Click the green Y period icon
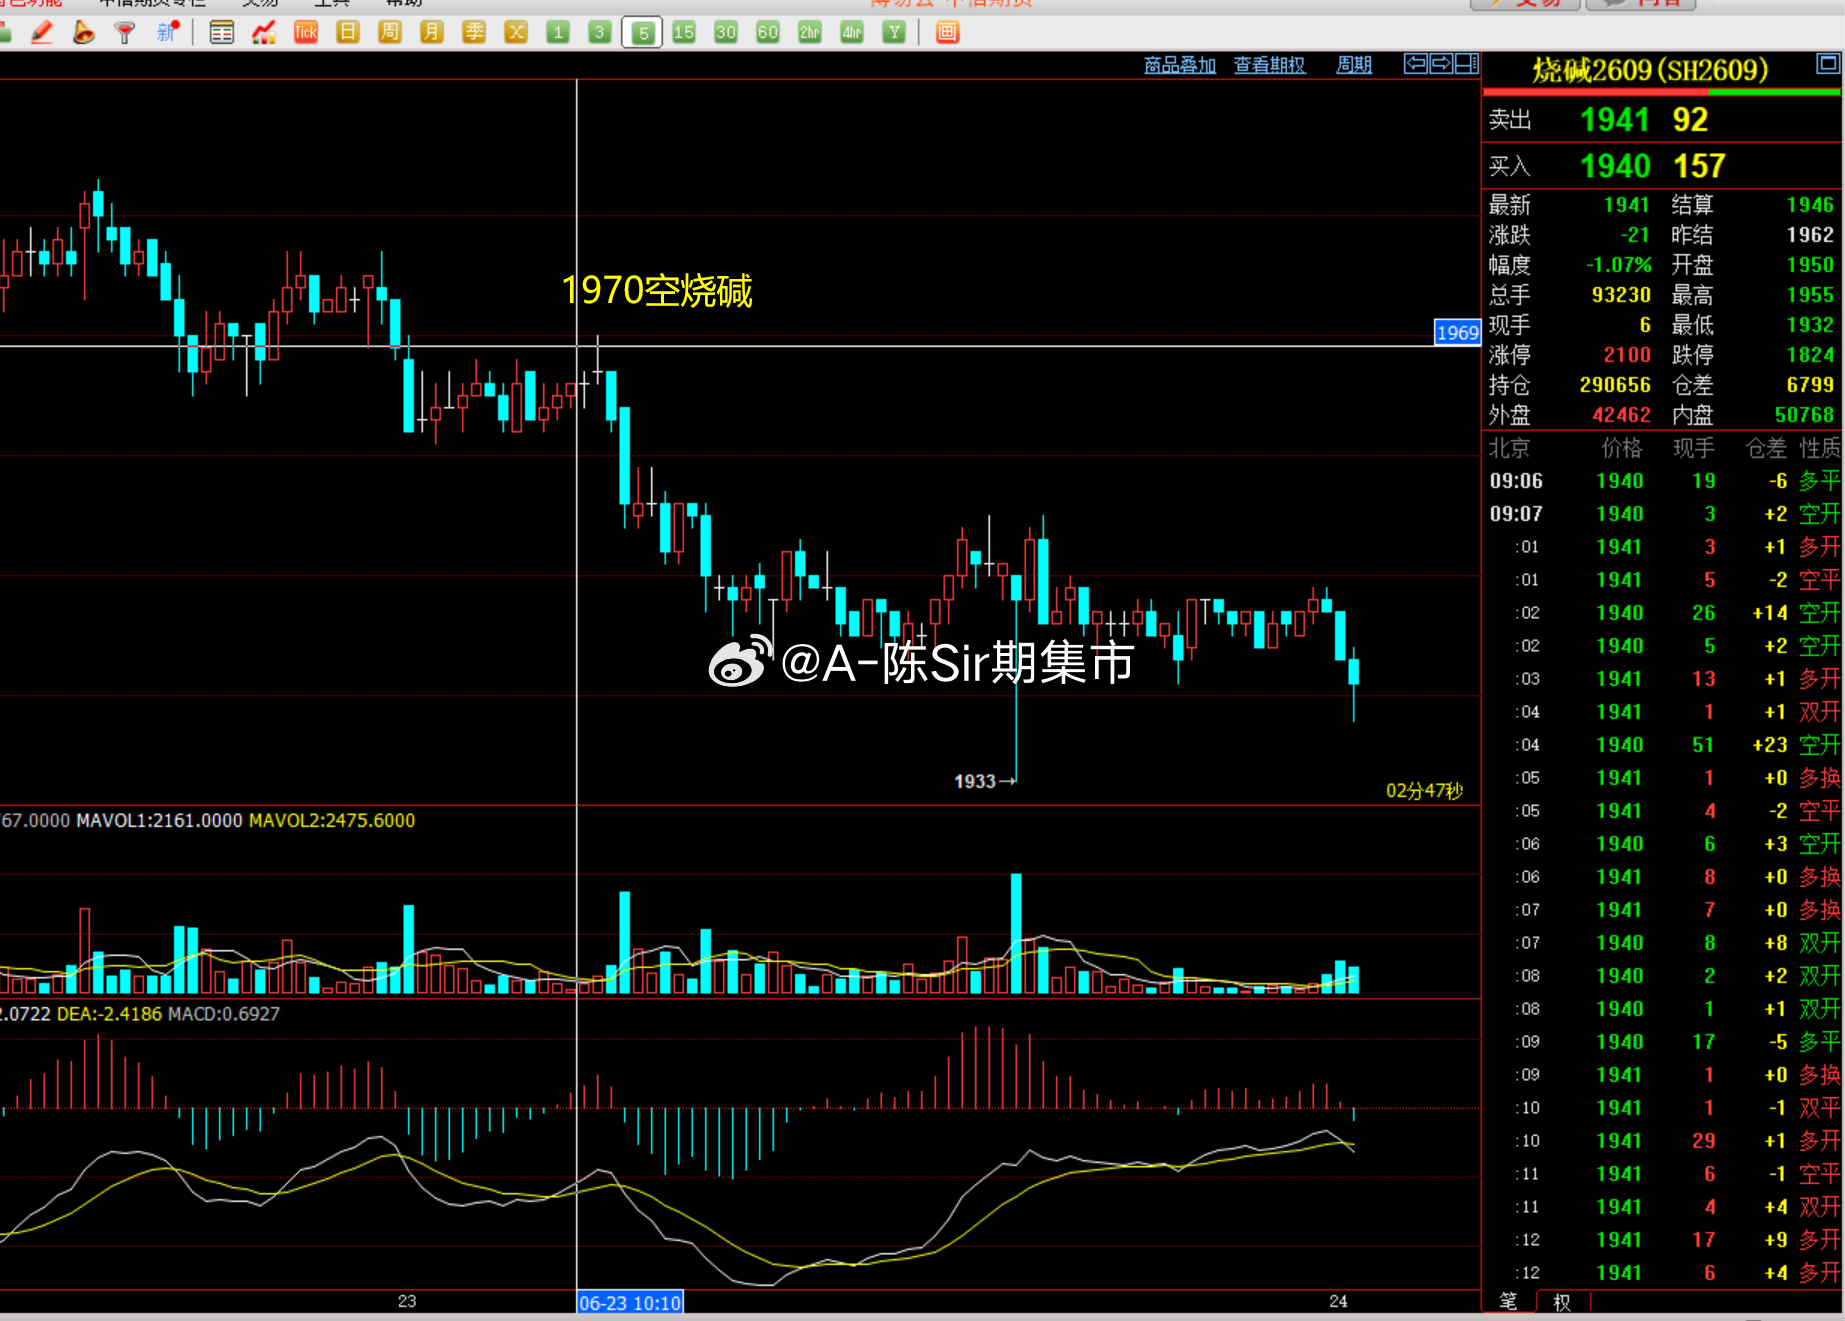Image resolution: width=1845 pixels, height=1321 pixels. pyautogui.click(x=894, y=32)
